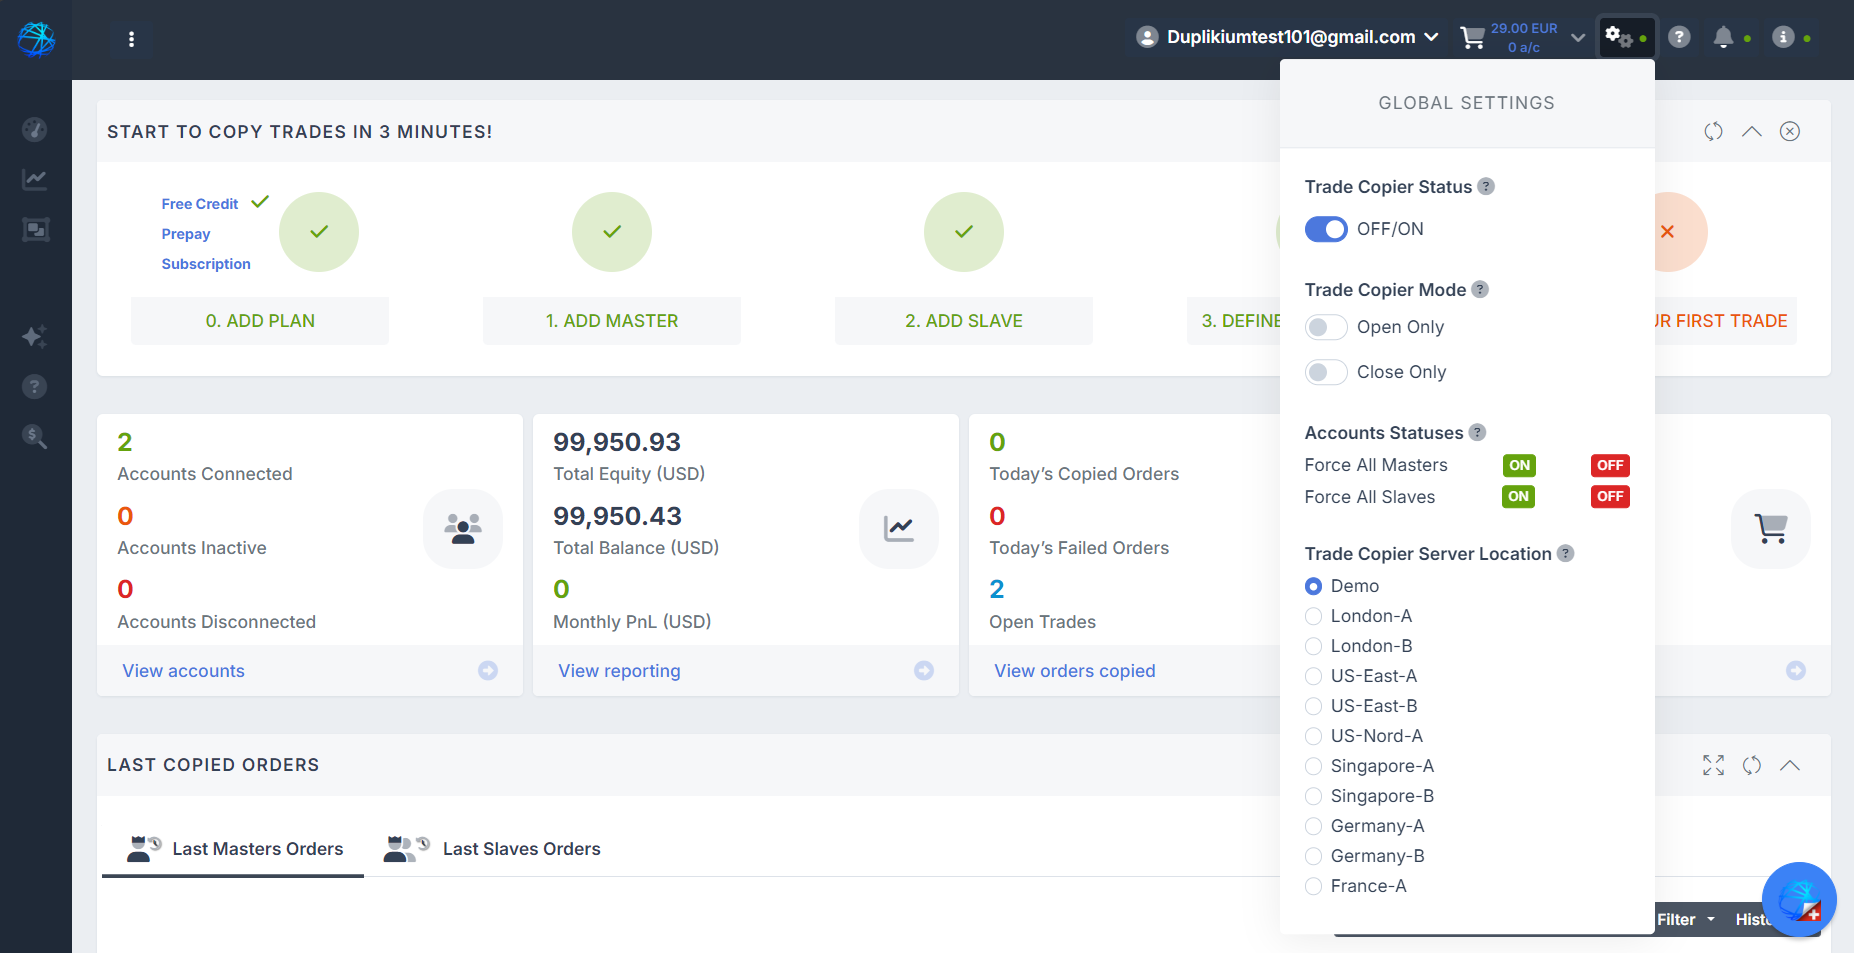This screenshot has width=1854, height=953.
Task: Select the London-A server location
Action: [1314, 616]
